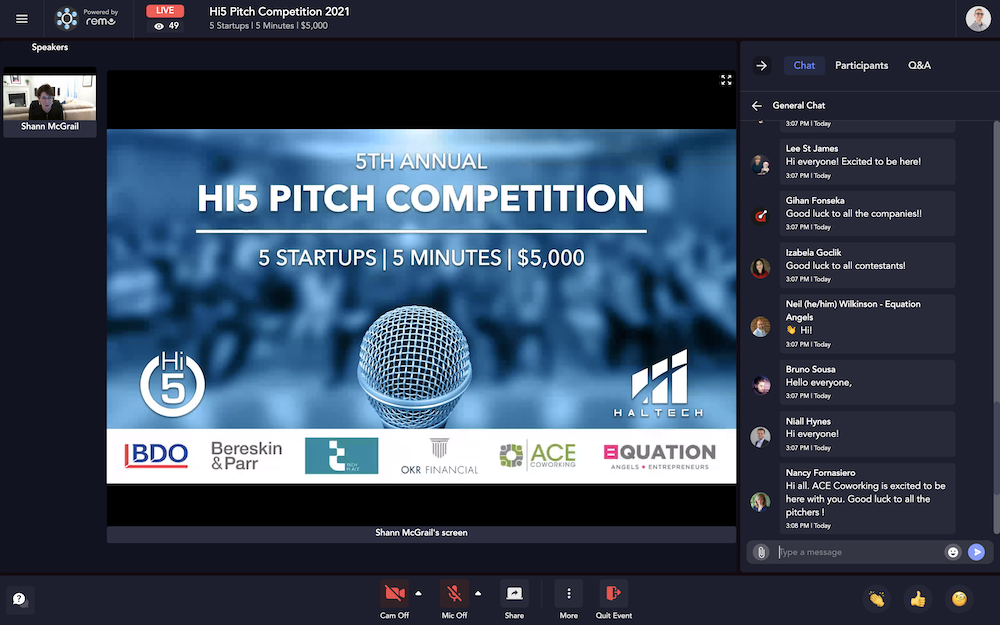The image size is (1000, 625).
Task: Switch to the Q&A tab
Action: 919,65
